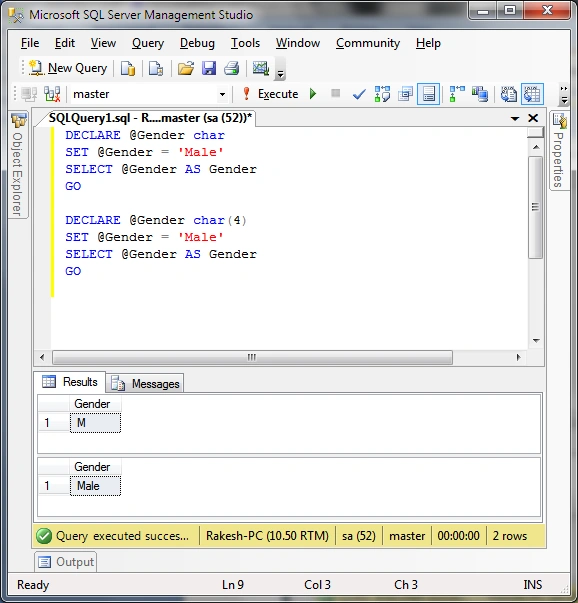Click the Cancel Executing Query stop icon
This screenshot has width=578, height=603.
click(336, 93)
